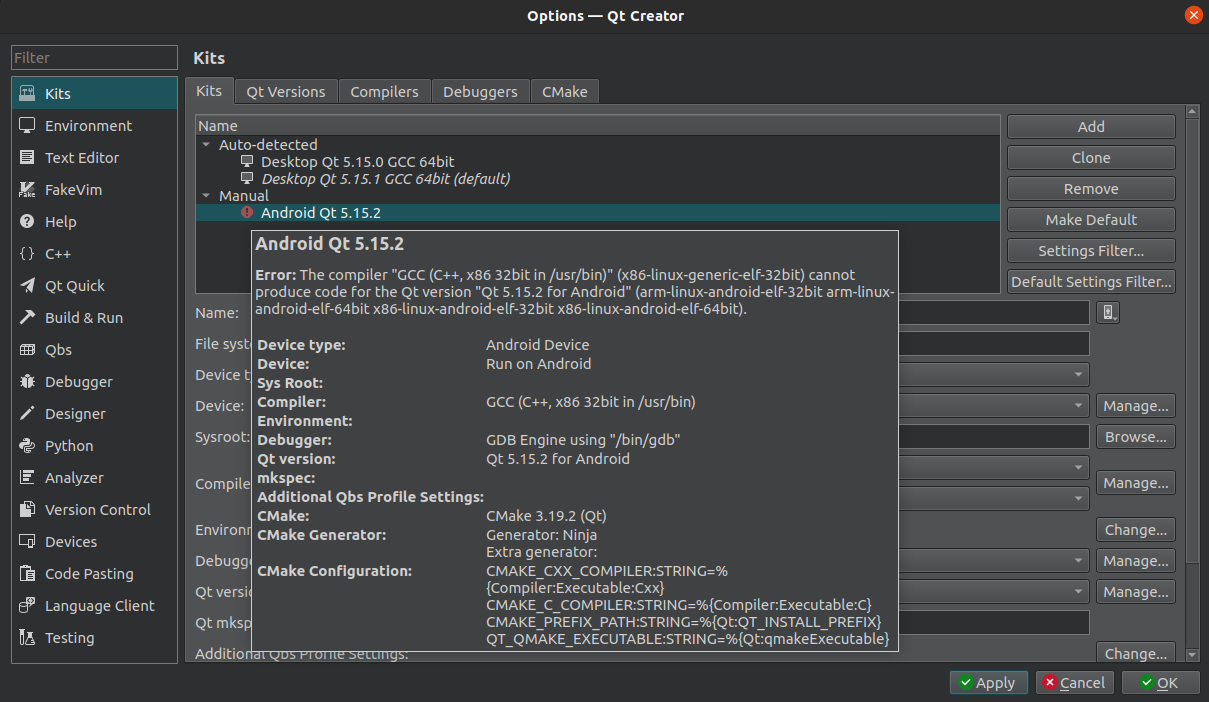
Task: Open the Text Editor category icon
Action: point(28,157)
